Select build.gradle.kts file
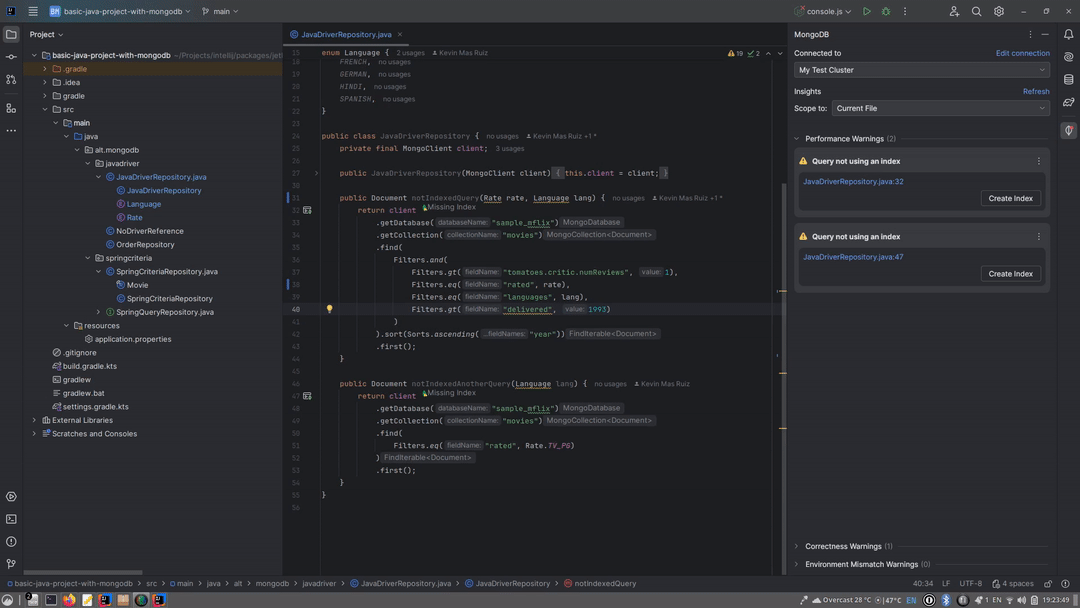The width and height of the screenshot is (1080, 608). tap(90, 366)
